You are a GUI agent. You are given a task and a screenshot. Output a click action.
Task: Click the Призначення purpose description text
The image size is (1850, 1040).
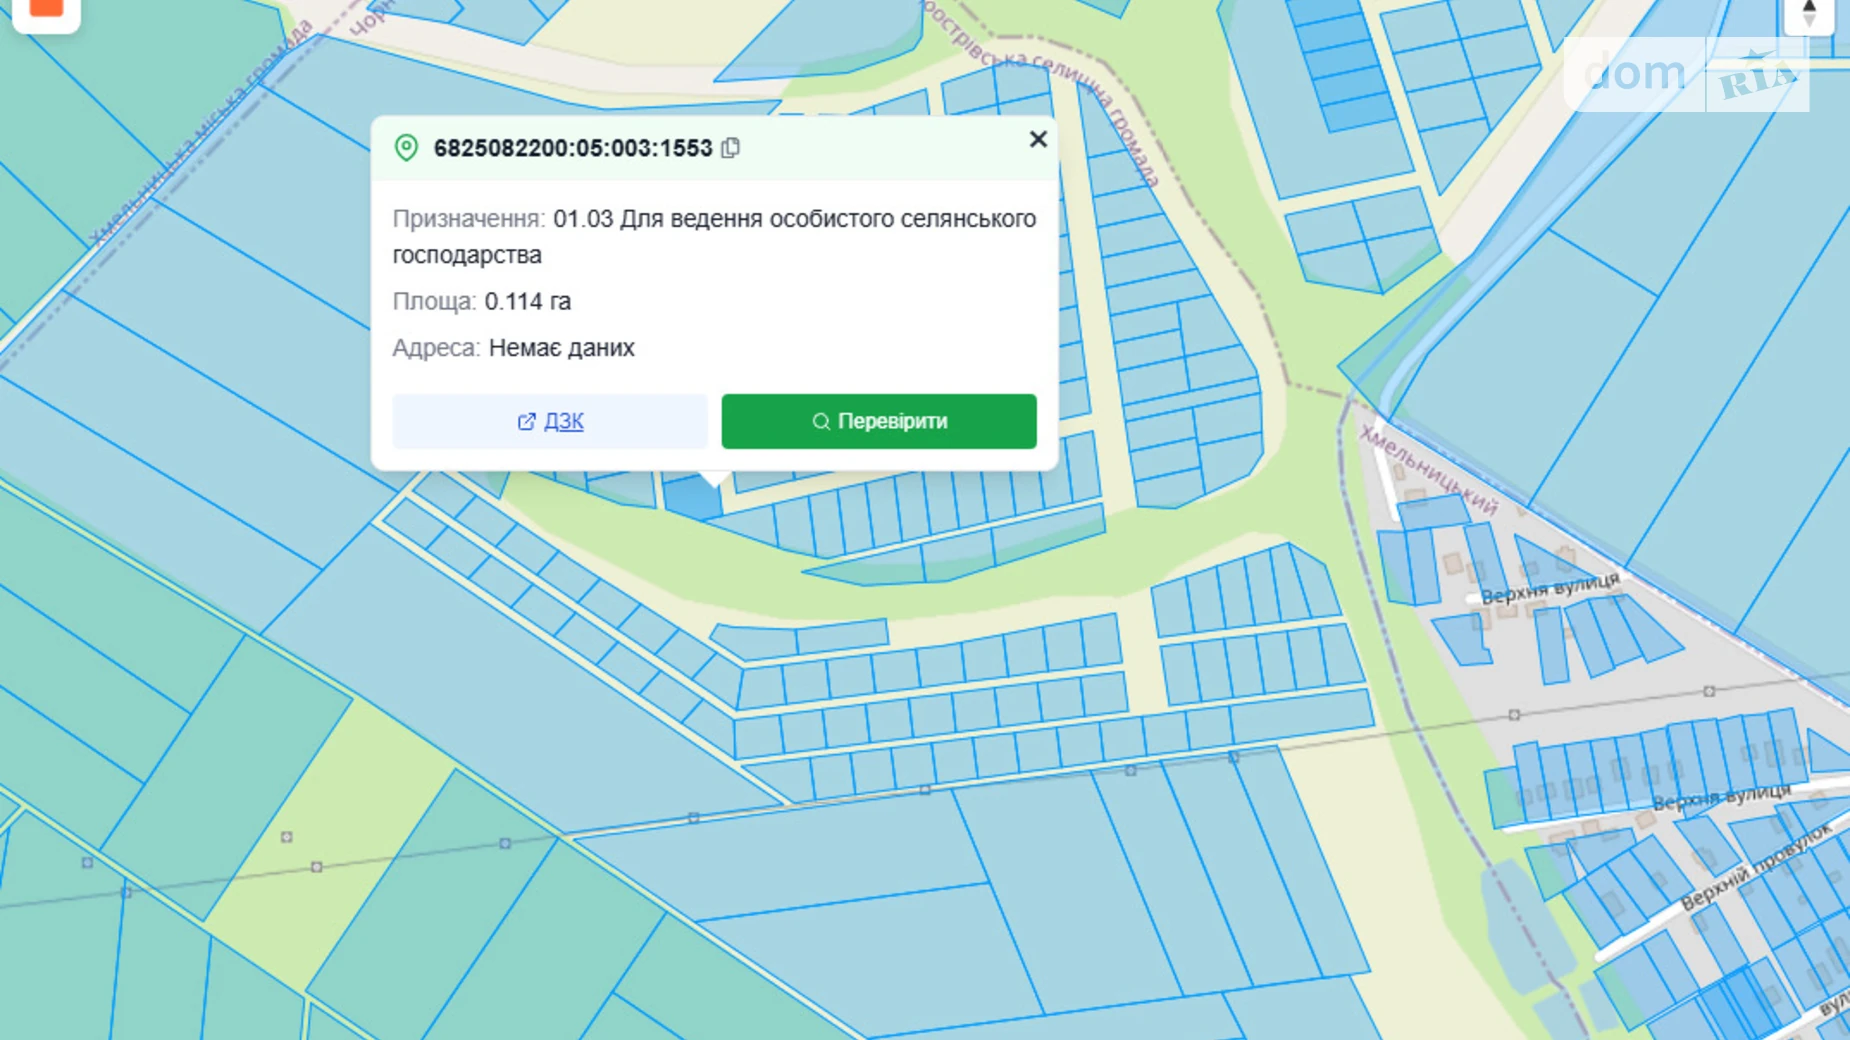[794, 219]
